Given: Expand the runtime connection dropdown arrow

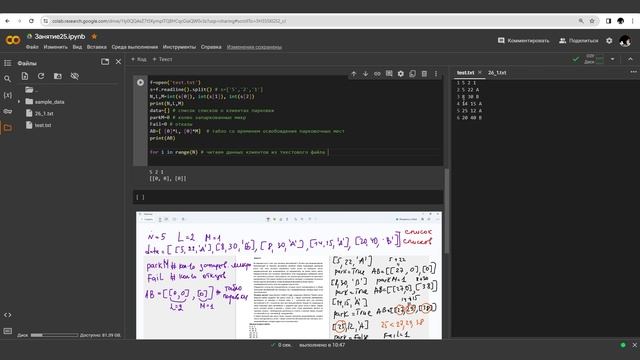Looking at the screenshot, I should point(612,59).
